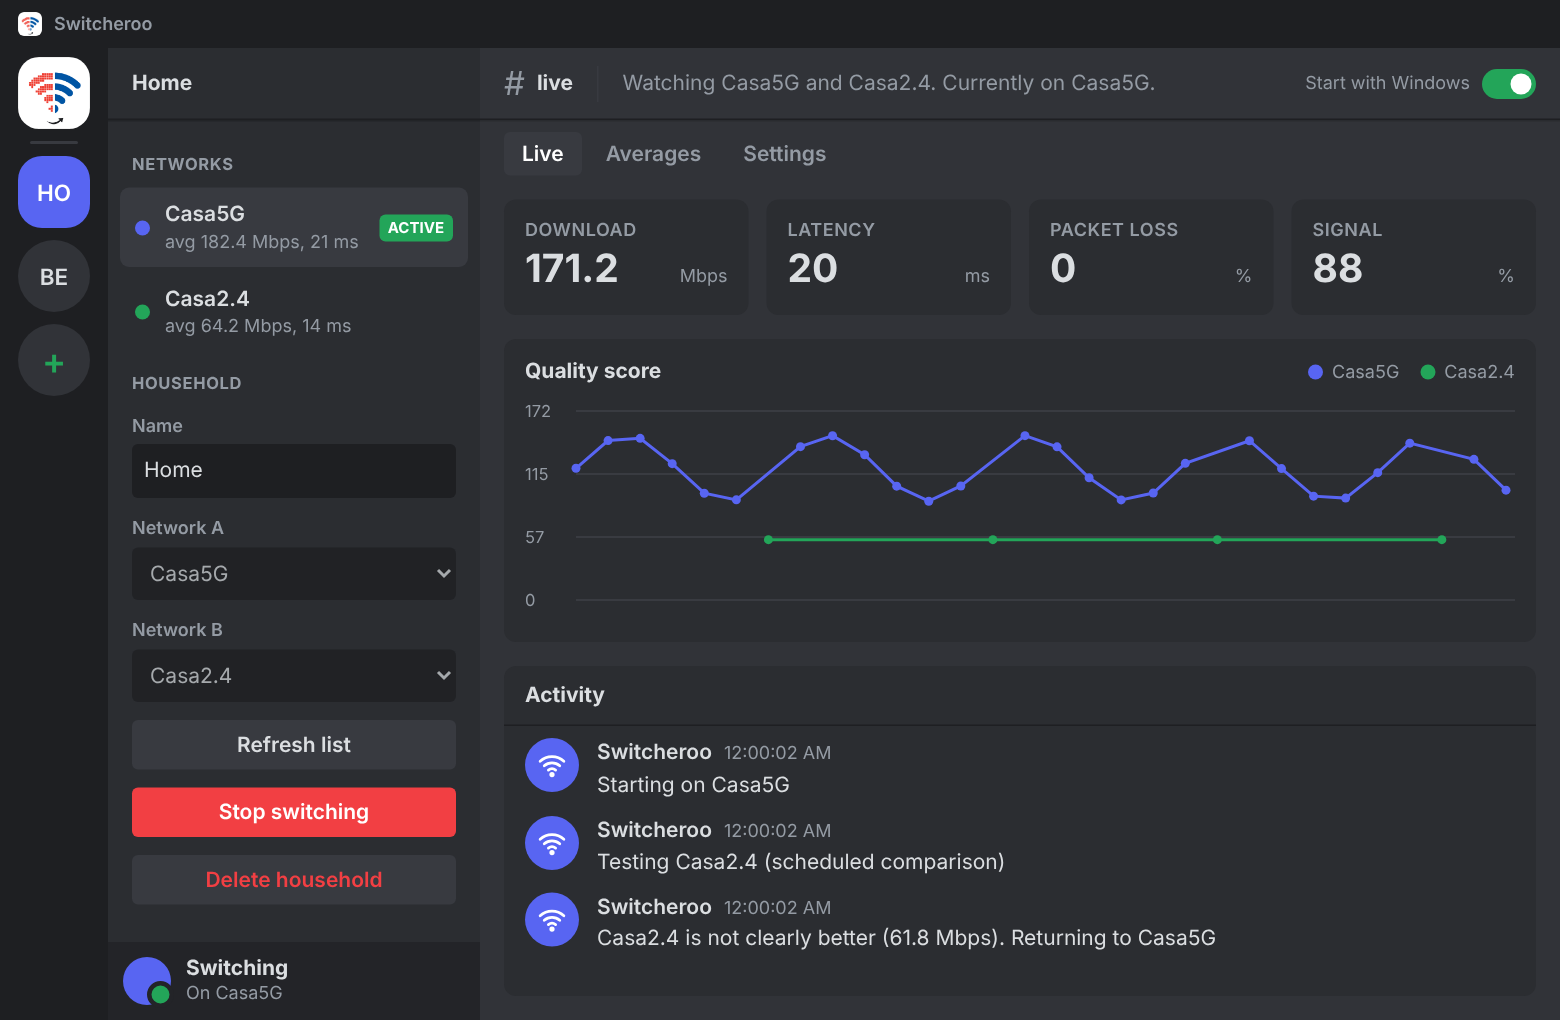Switch to the Live tab
Screen dimensions: 1560x1020
point(543,154)
